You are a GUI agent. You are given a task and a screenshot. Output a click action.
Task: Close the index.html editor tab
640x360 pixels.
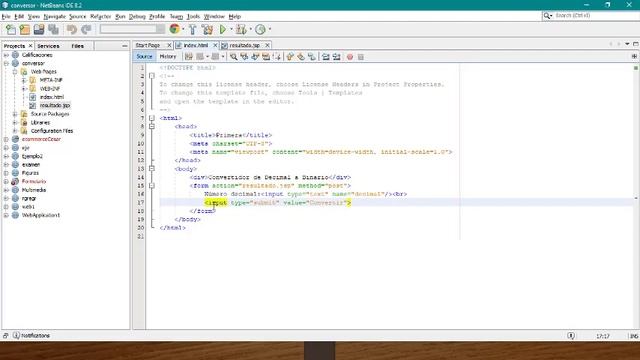[x=215, y=45]
